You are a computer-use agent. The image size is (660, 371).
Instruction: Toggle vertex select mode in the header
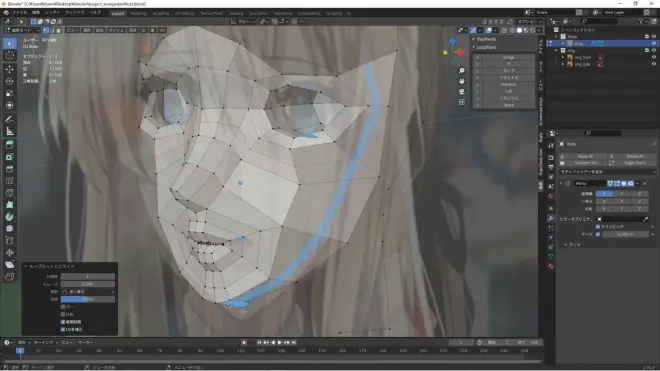pos(46,30)
